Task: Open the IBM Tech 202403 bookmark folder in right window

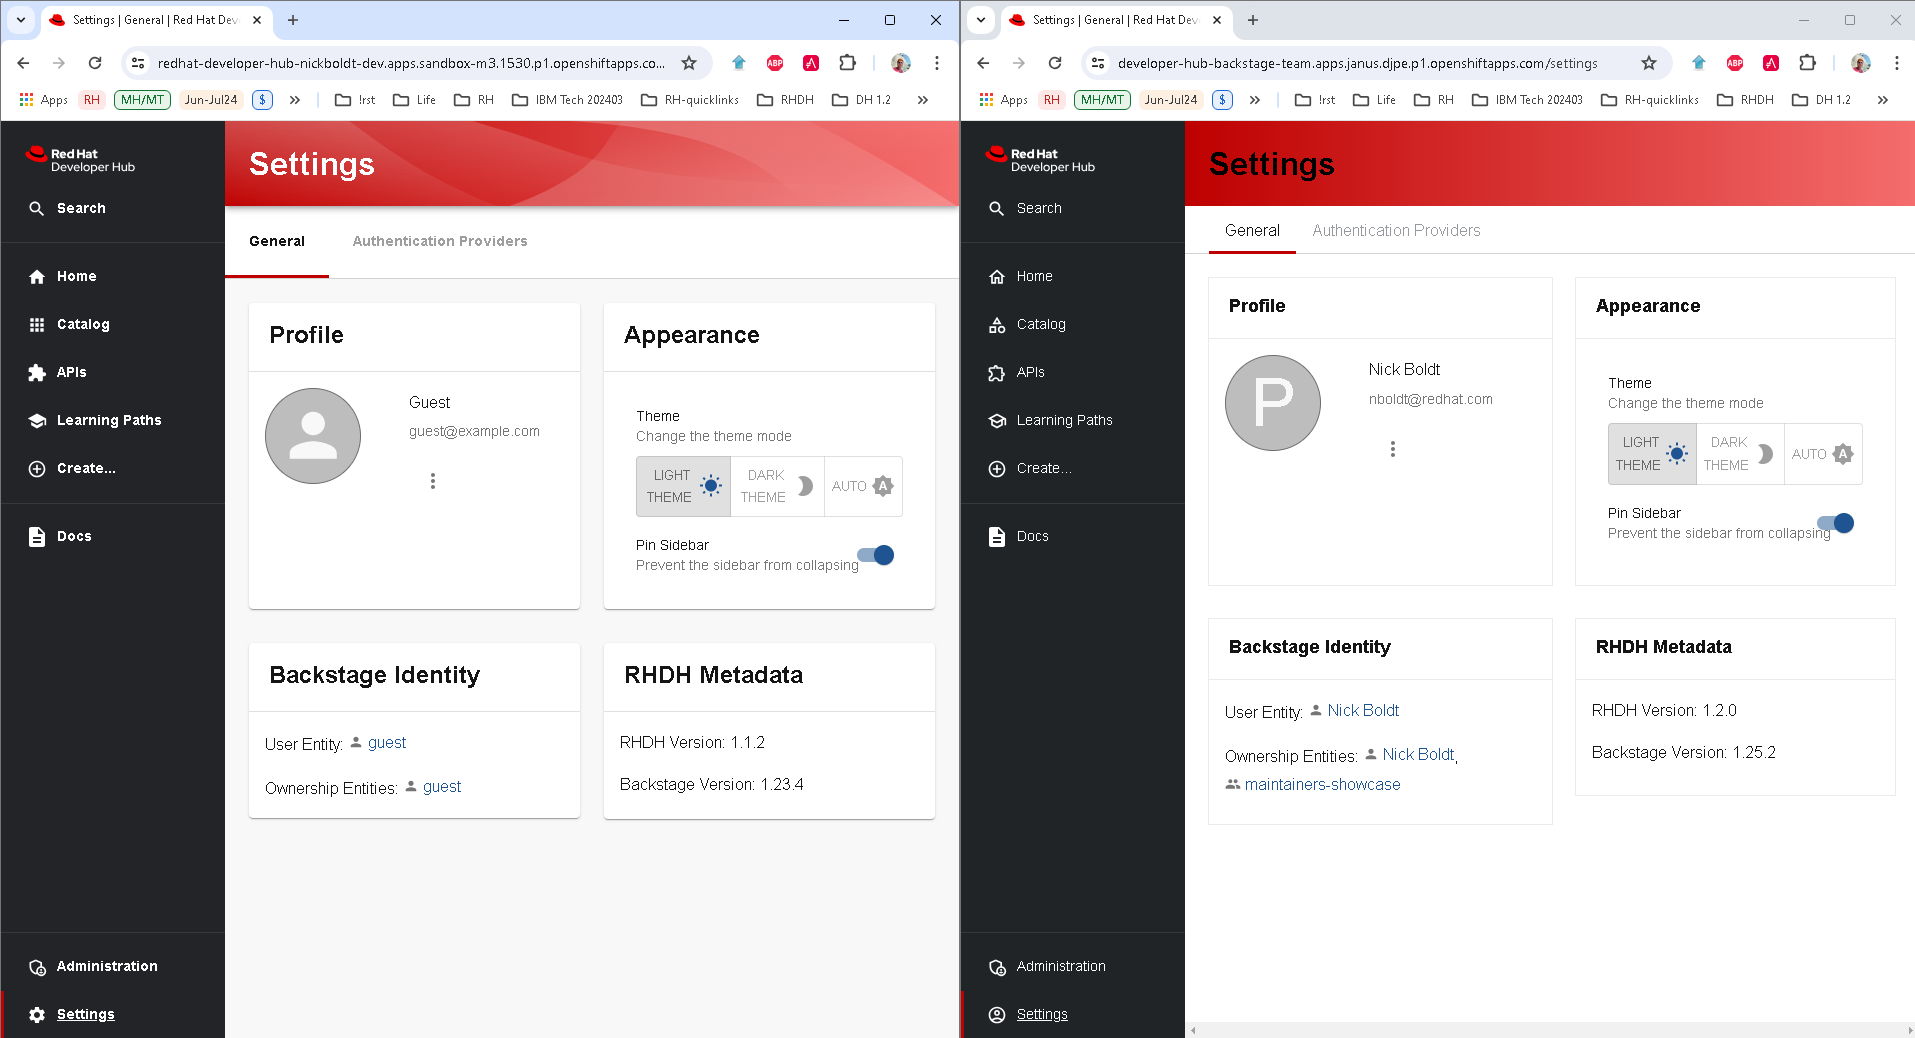Action: (x=1527, y=100)
